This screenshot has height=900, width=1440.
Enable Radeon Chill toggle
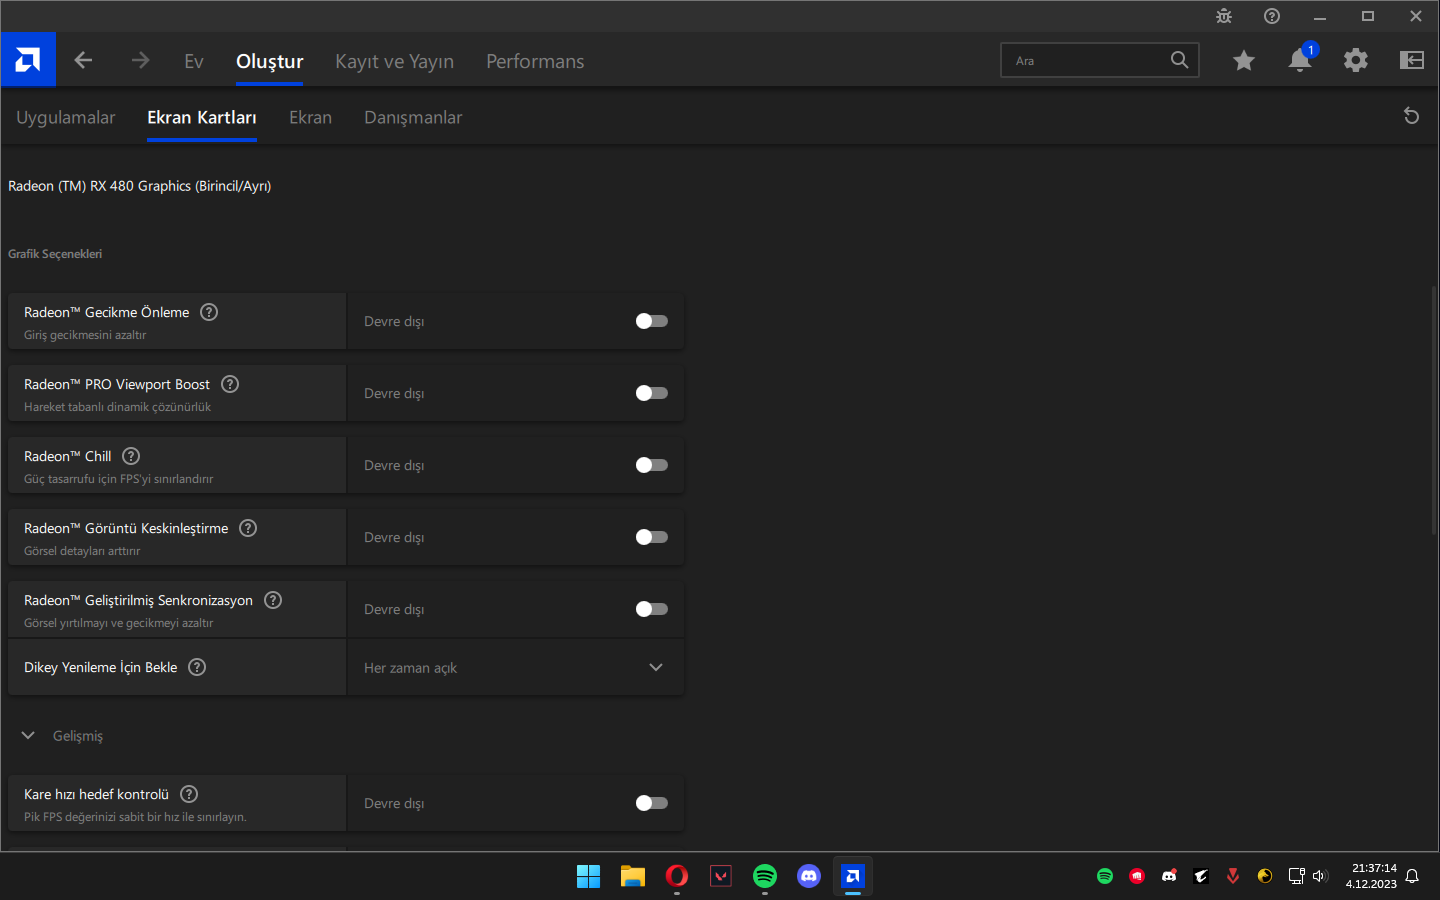(x=652, y=465)
